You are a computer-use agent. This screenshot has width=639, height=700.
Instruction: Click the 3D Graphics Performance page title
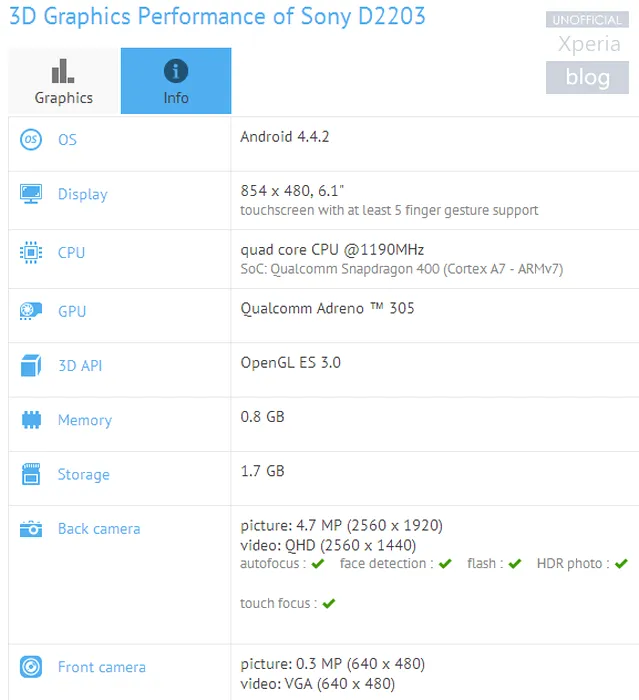coord(217,17)
